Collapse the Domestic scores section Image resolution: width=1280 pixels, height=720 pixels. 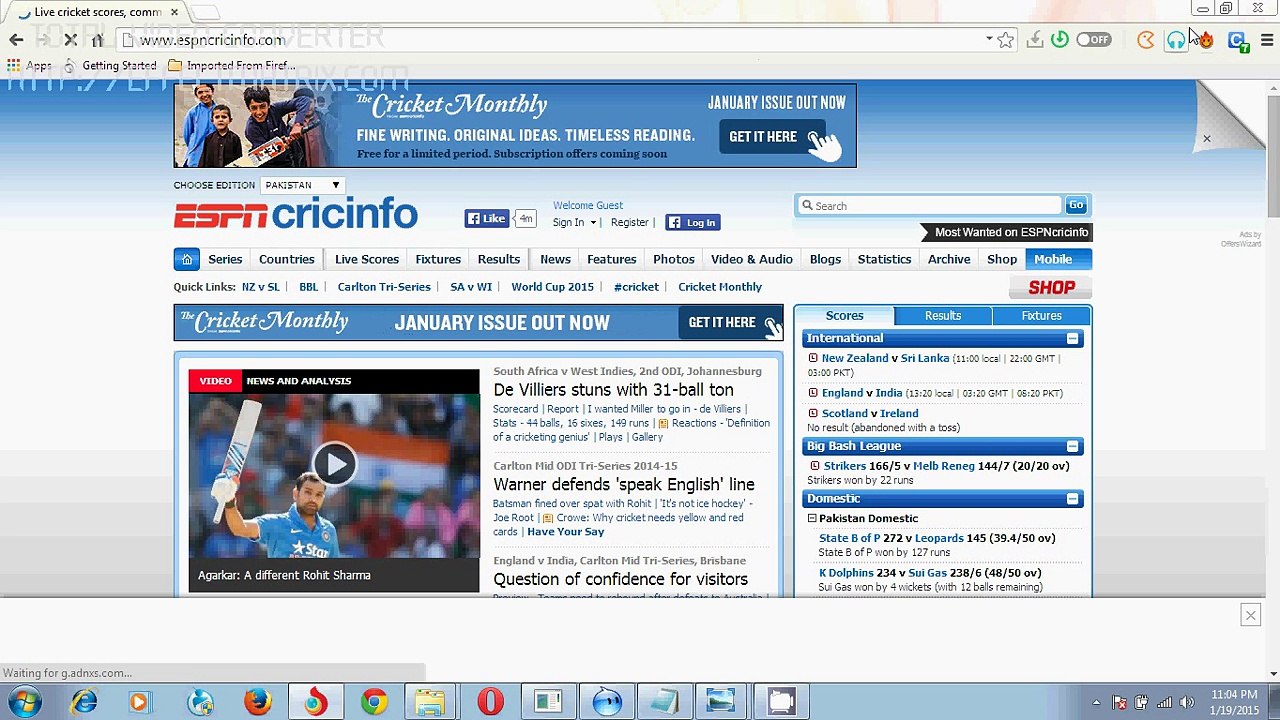(x=1072, y=499)
